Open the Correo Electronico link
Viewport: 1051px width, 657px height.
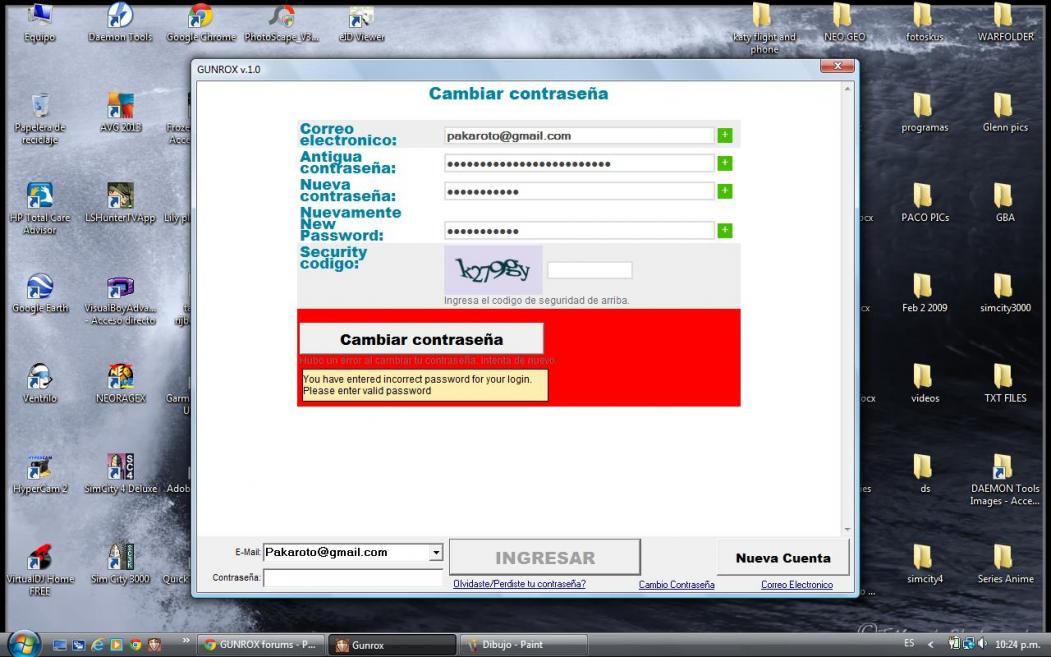pos(796,585)
